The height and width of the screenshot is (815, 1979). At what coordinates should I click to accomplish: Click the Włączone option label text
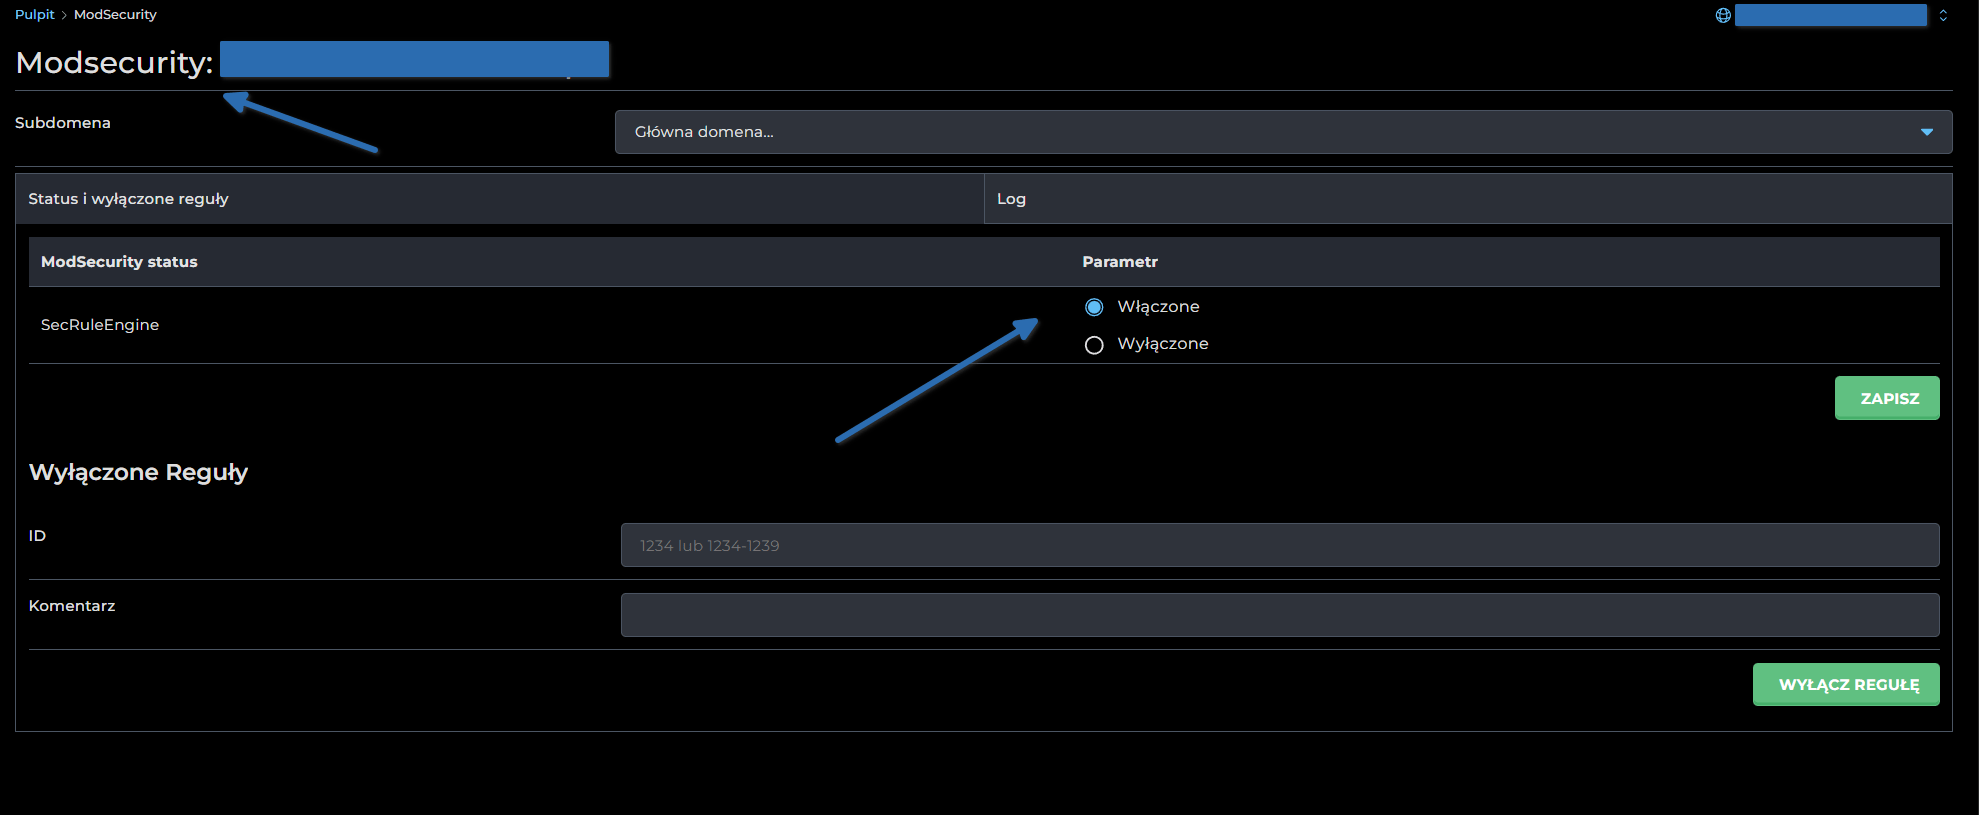point(1158,307)
